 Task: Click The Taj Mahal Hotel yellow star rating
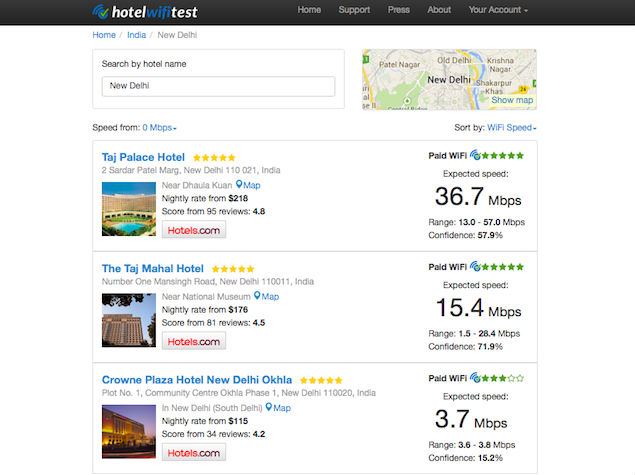point(233,269)
